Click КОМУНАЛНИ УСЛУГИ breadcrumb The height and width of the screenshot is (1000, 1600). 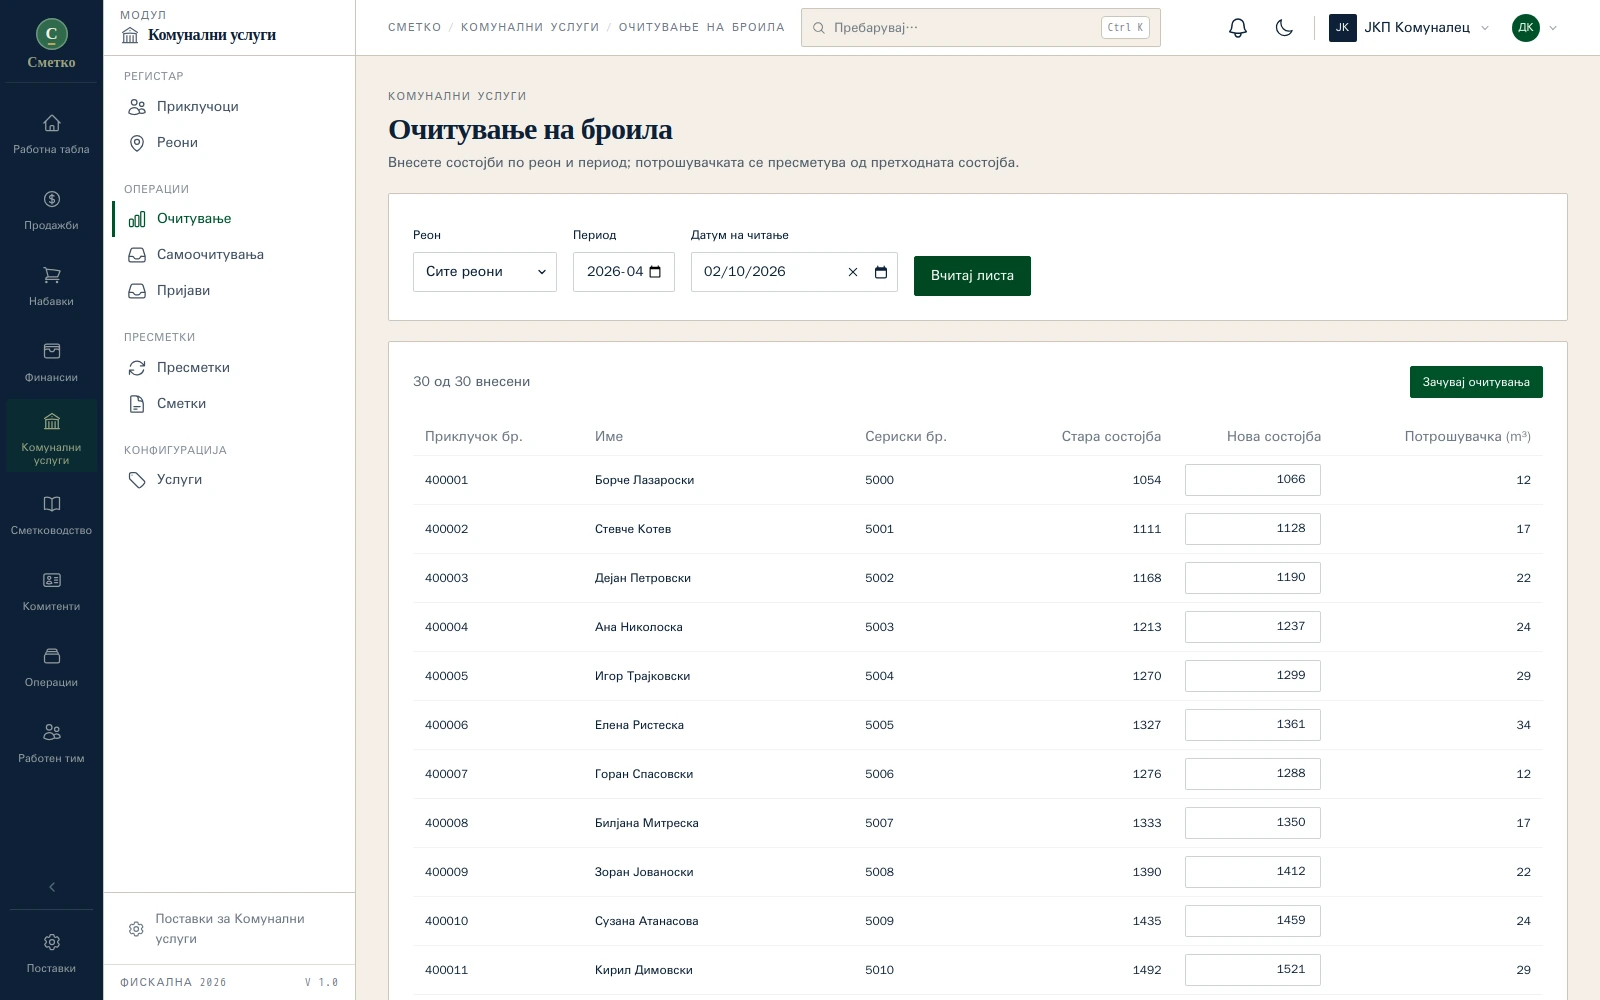(530, 28)
